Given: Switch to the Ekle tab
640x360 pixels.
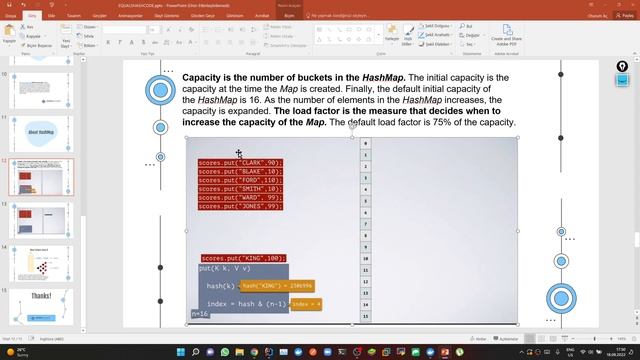Looking at the screenshot, I should coord(51,16).
